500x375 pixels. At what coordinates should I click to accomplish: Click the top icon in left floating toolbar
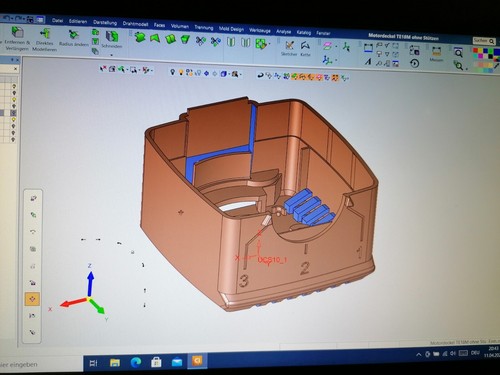33,198
